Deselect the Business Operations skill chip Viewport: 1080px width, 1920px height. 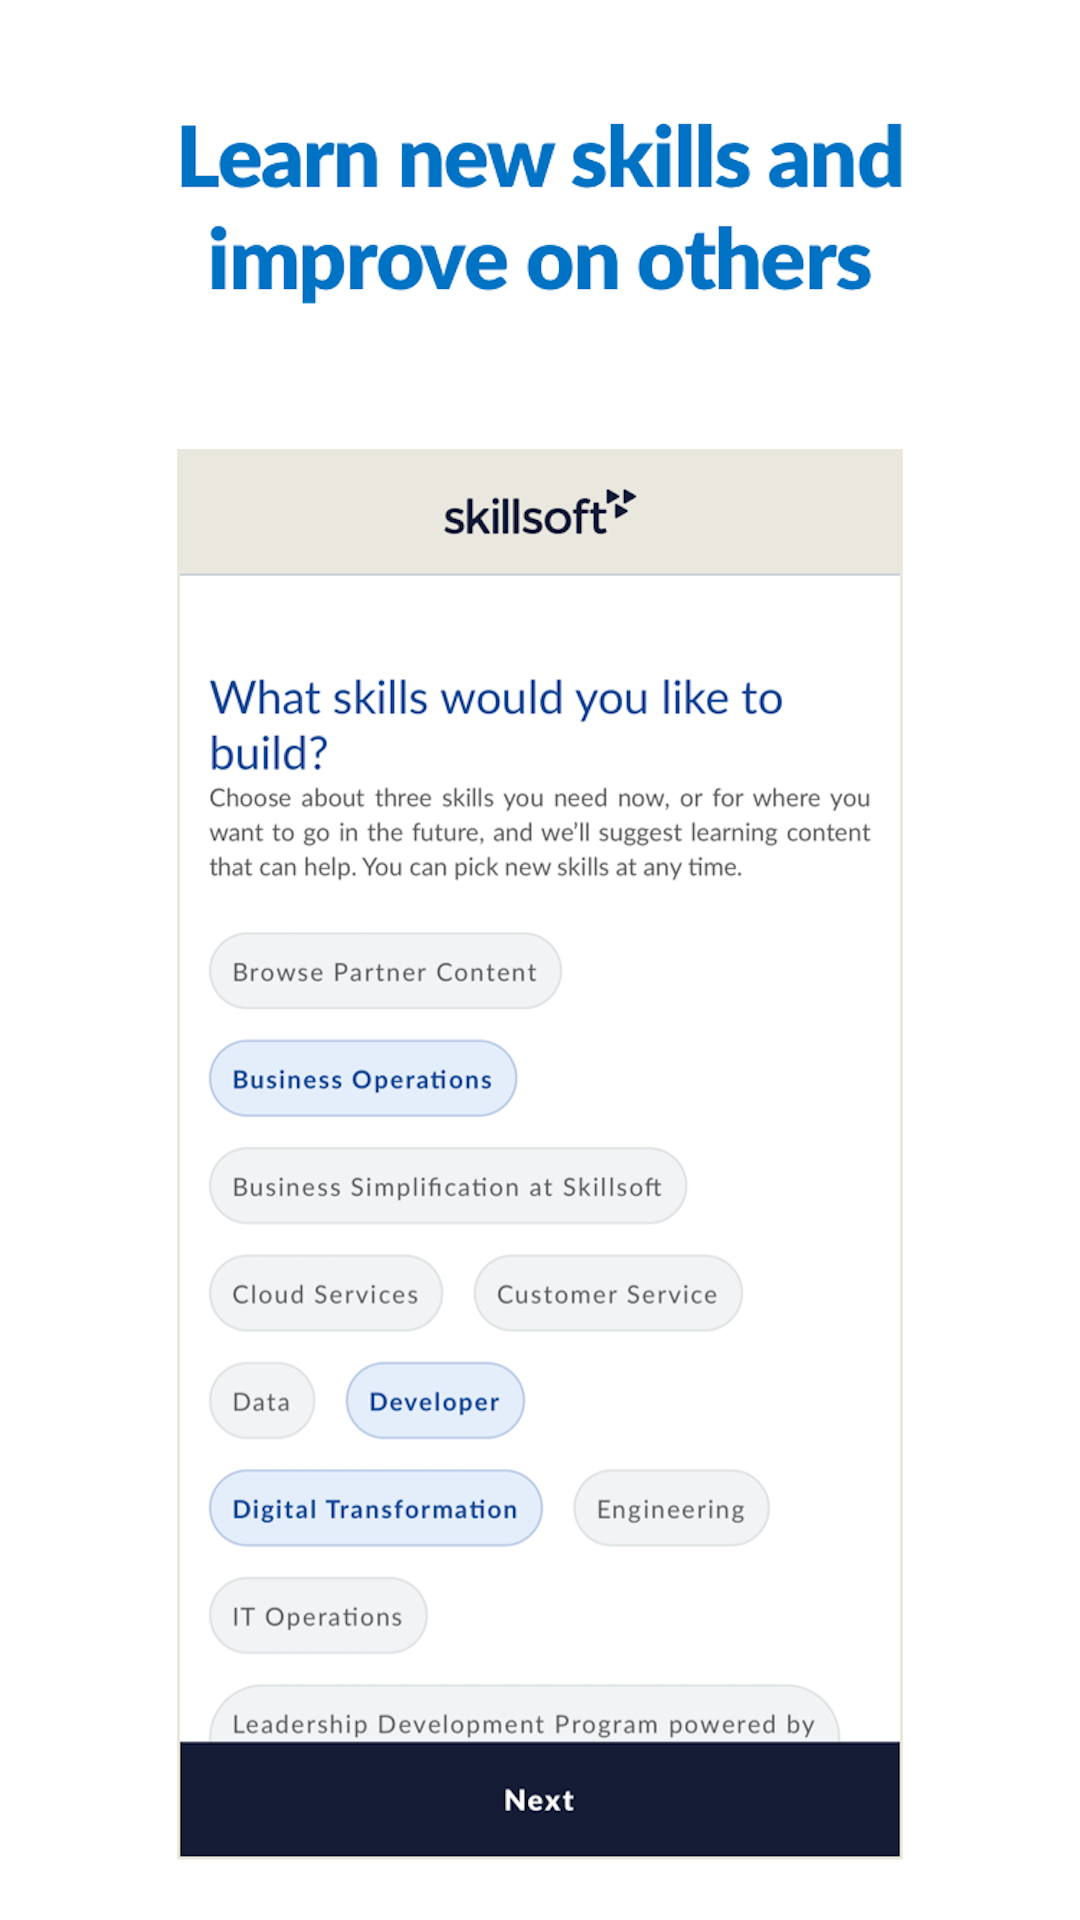click(362, 1079)
